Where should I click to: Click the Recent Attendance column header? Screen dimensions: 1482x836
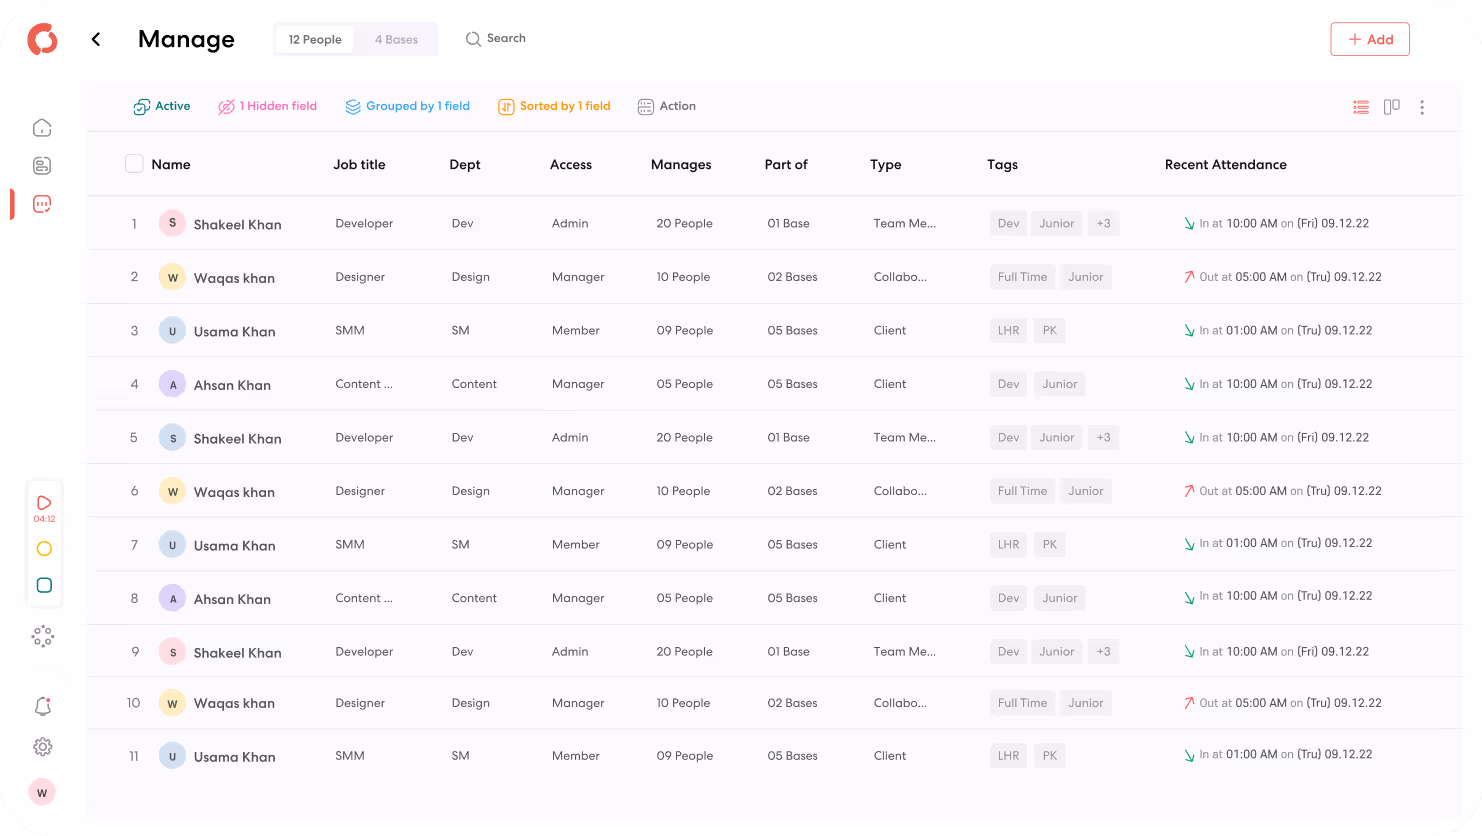(x=1226, y=165)
